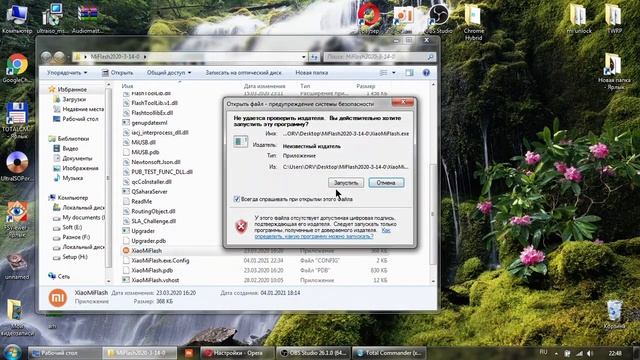Sort by Дата изменения column header
This screenshot has height=360, width=640.
point(264,86)
